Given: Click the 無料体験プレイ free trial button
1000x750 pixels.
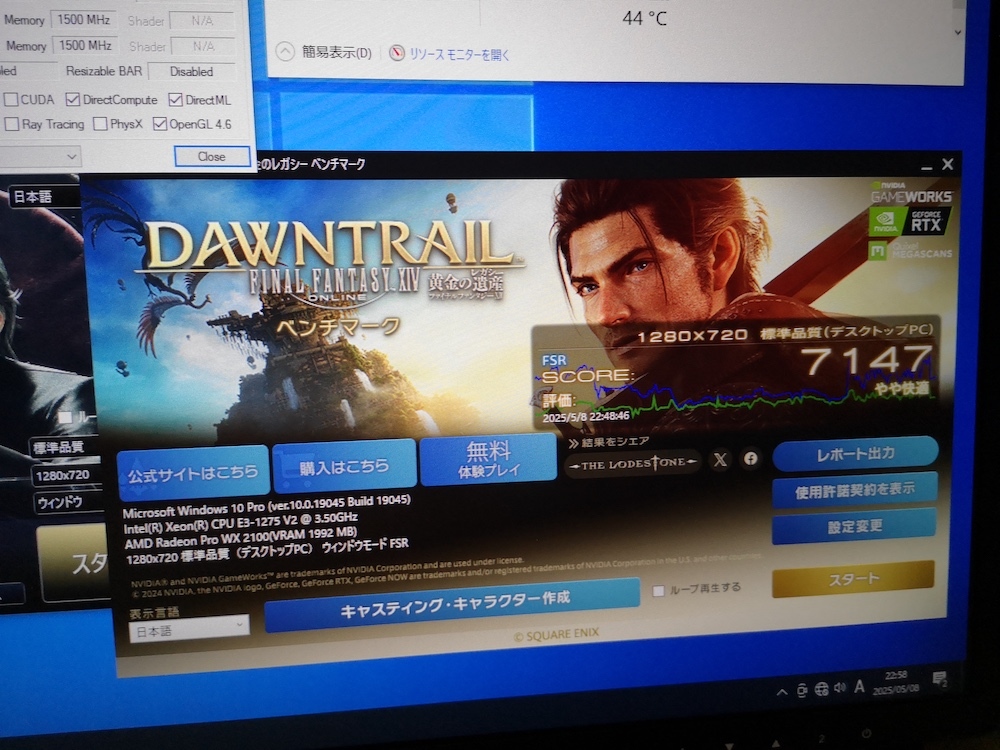Looking at the screenshot, I should [x=488, y=459].
